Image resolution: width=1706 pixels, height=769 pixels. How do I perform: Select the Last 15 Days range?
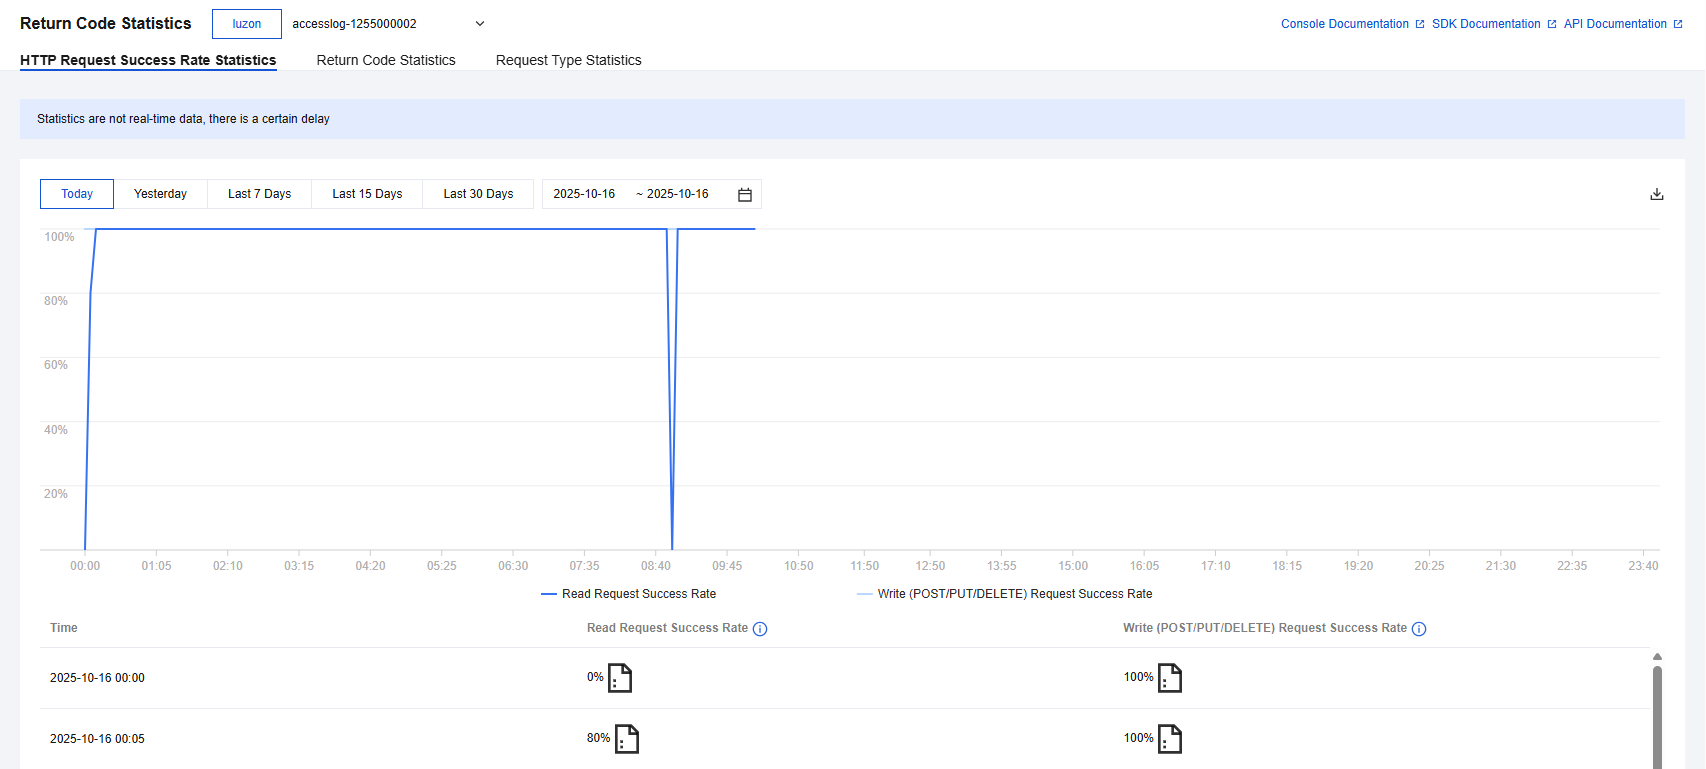click(367, 194)
